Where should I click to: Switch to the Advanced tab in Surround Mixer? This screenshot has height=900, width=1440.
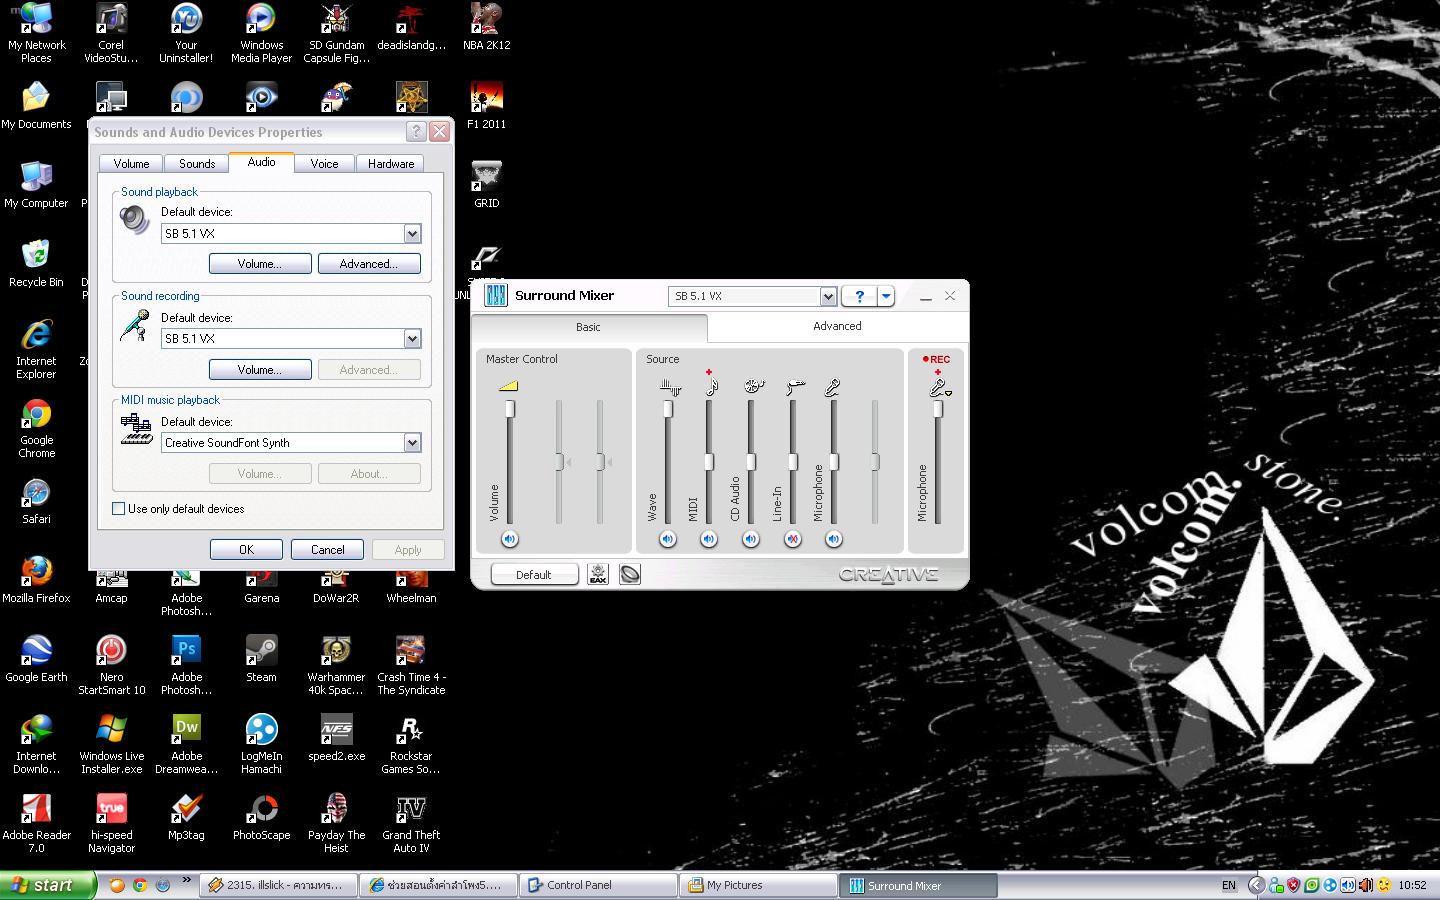837,326
